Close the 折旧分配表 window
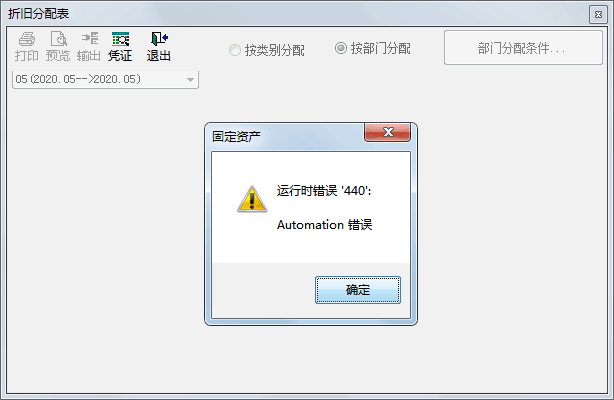 (598, 14)
